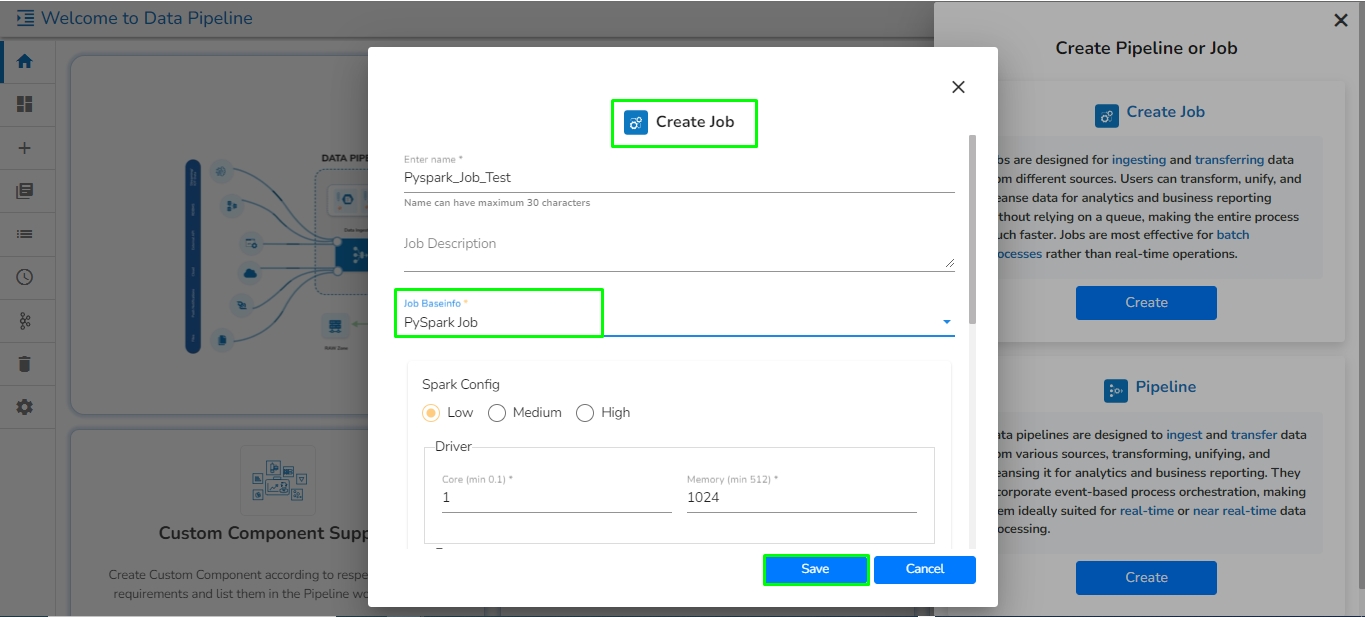Click the Save button
Viewport: 1365px width, 617px height.
(815, 569)
